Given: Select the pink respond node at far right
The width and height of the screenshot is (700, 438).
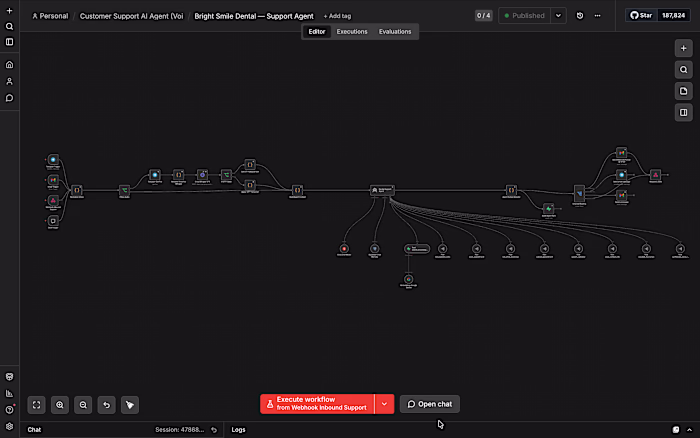Looking at the screenshot, I should pos(655,175).
